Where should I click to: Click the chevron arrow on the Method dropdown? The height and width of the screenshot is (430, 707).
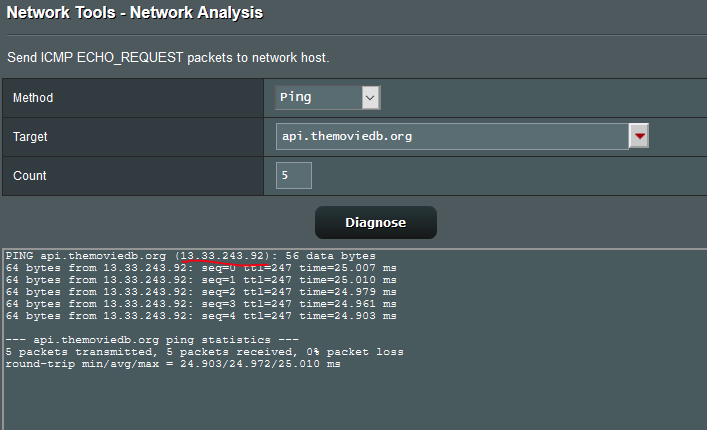point(370,97)
